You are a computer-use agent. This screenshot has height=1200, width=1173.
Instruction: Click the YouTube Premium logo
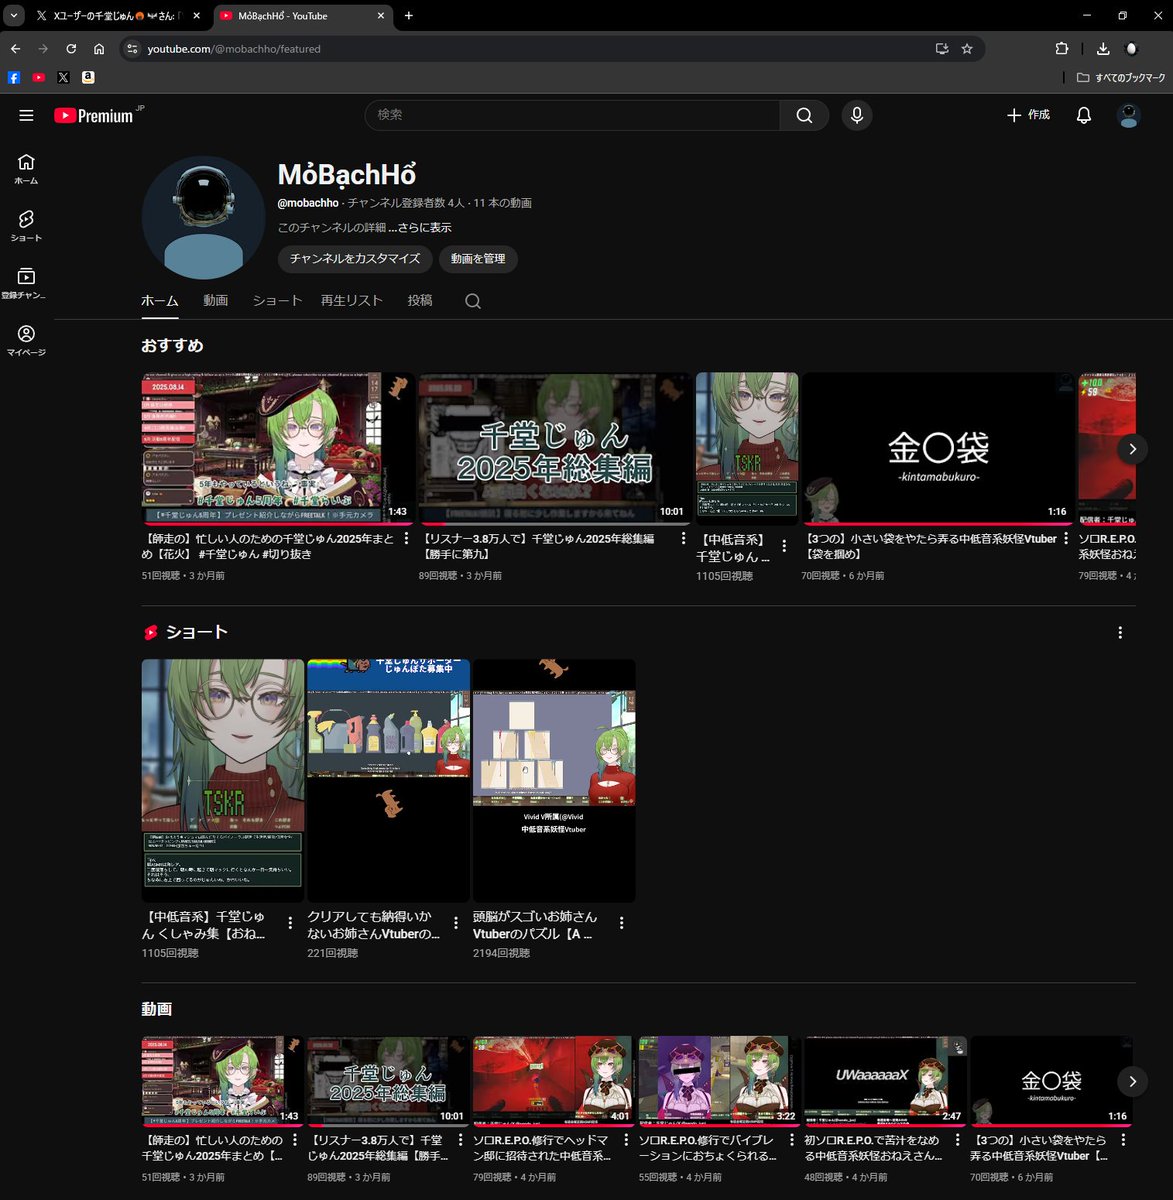[x=99, y=116]
